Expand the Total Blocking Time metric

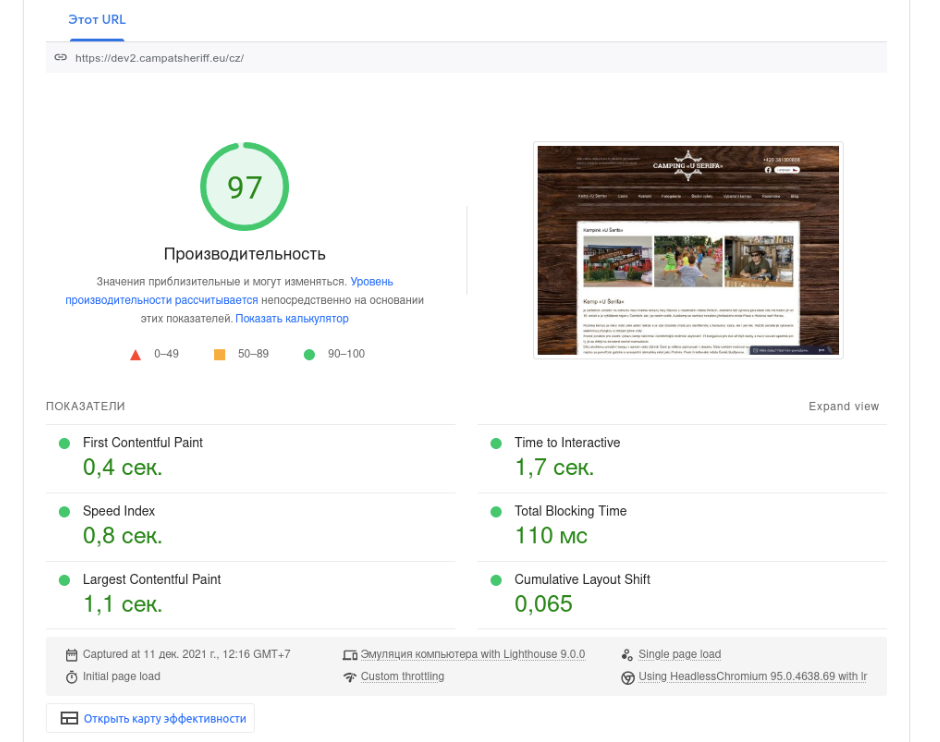click(570, 511)
